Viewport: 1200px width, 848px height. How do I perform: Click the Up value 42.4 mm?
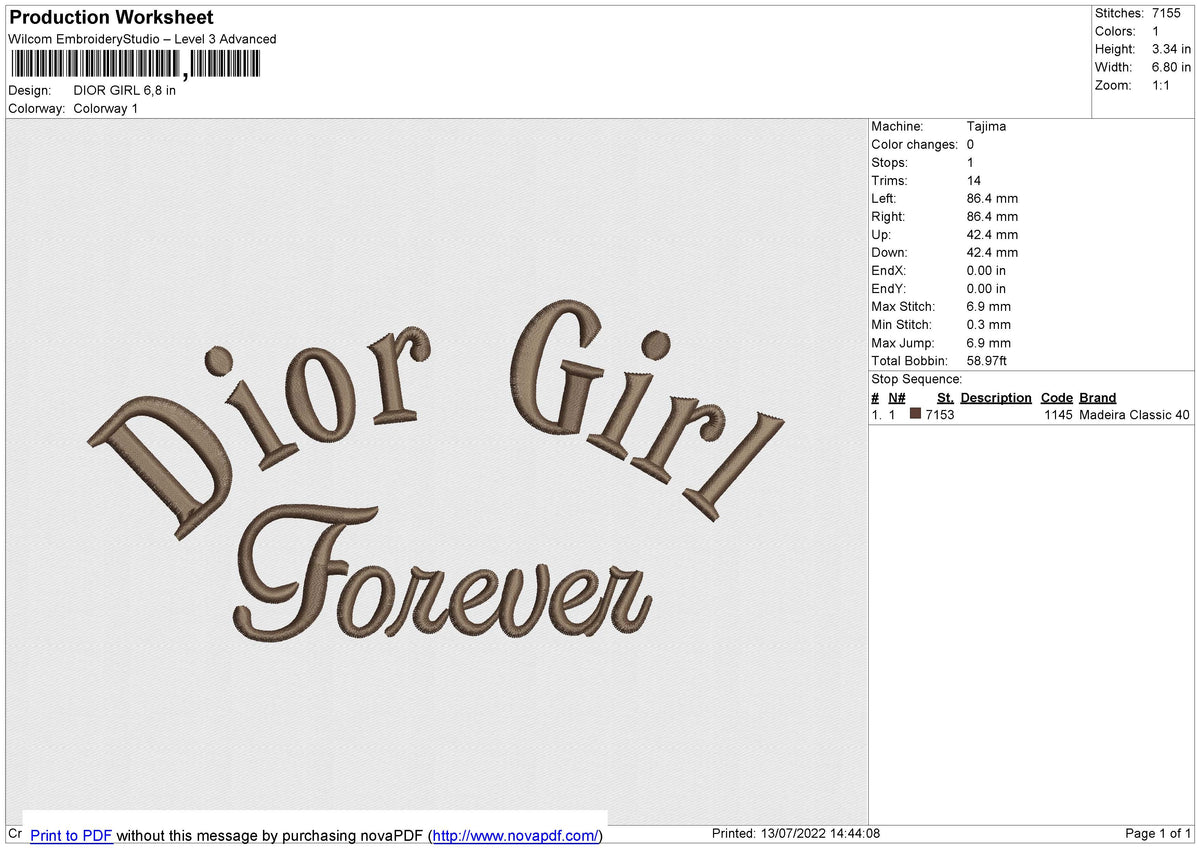coord(992,234)
